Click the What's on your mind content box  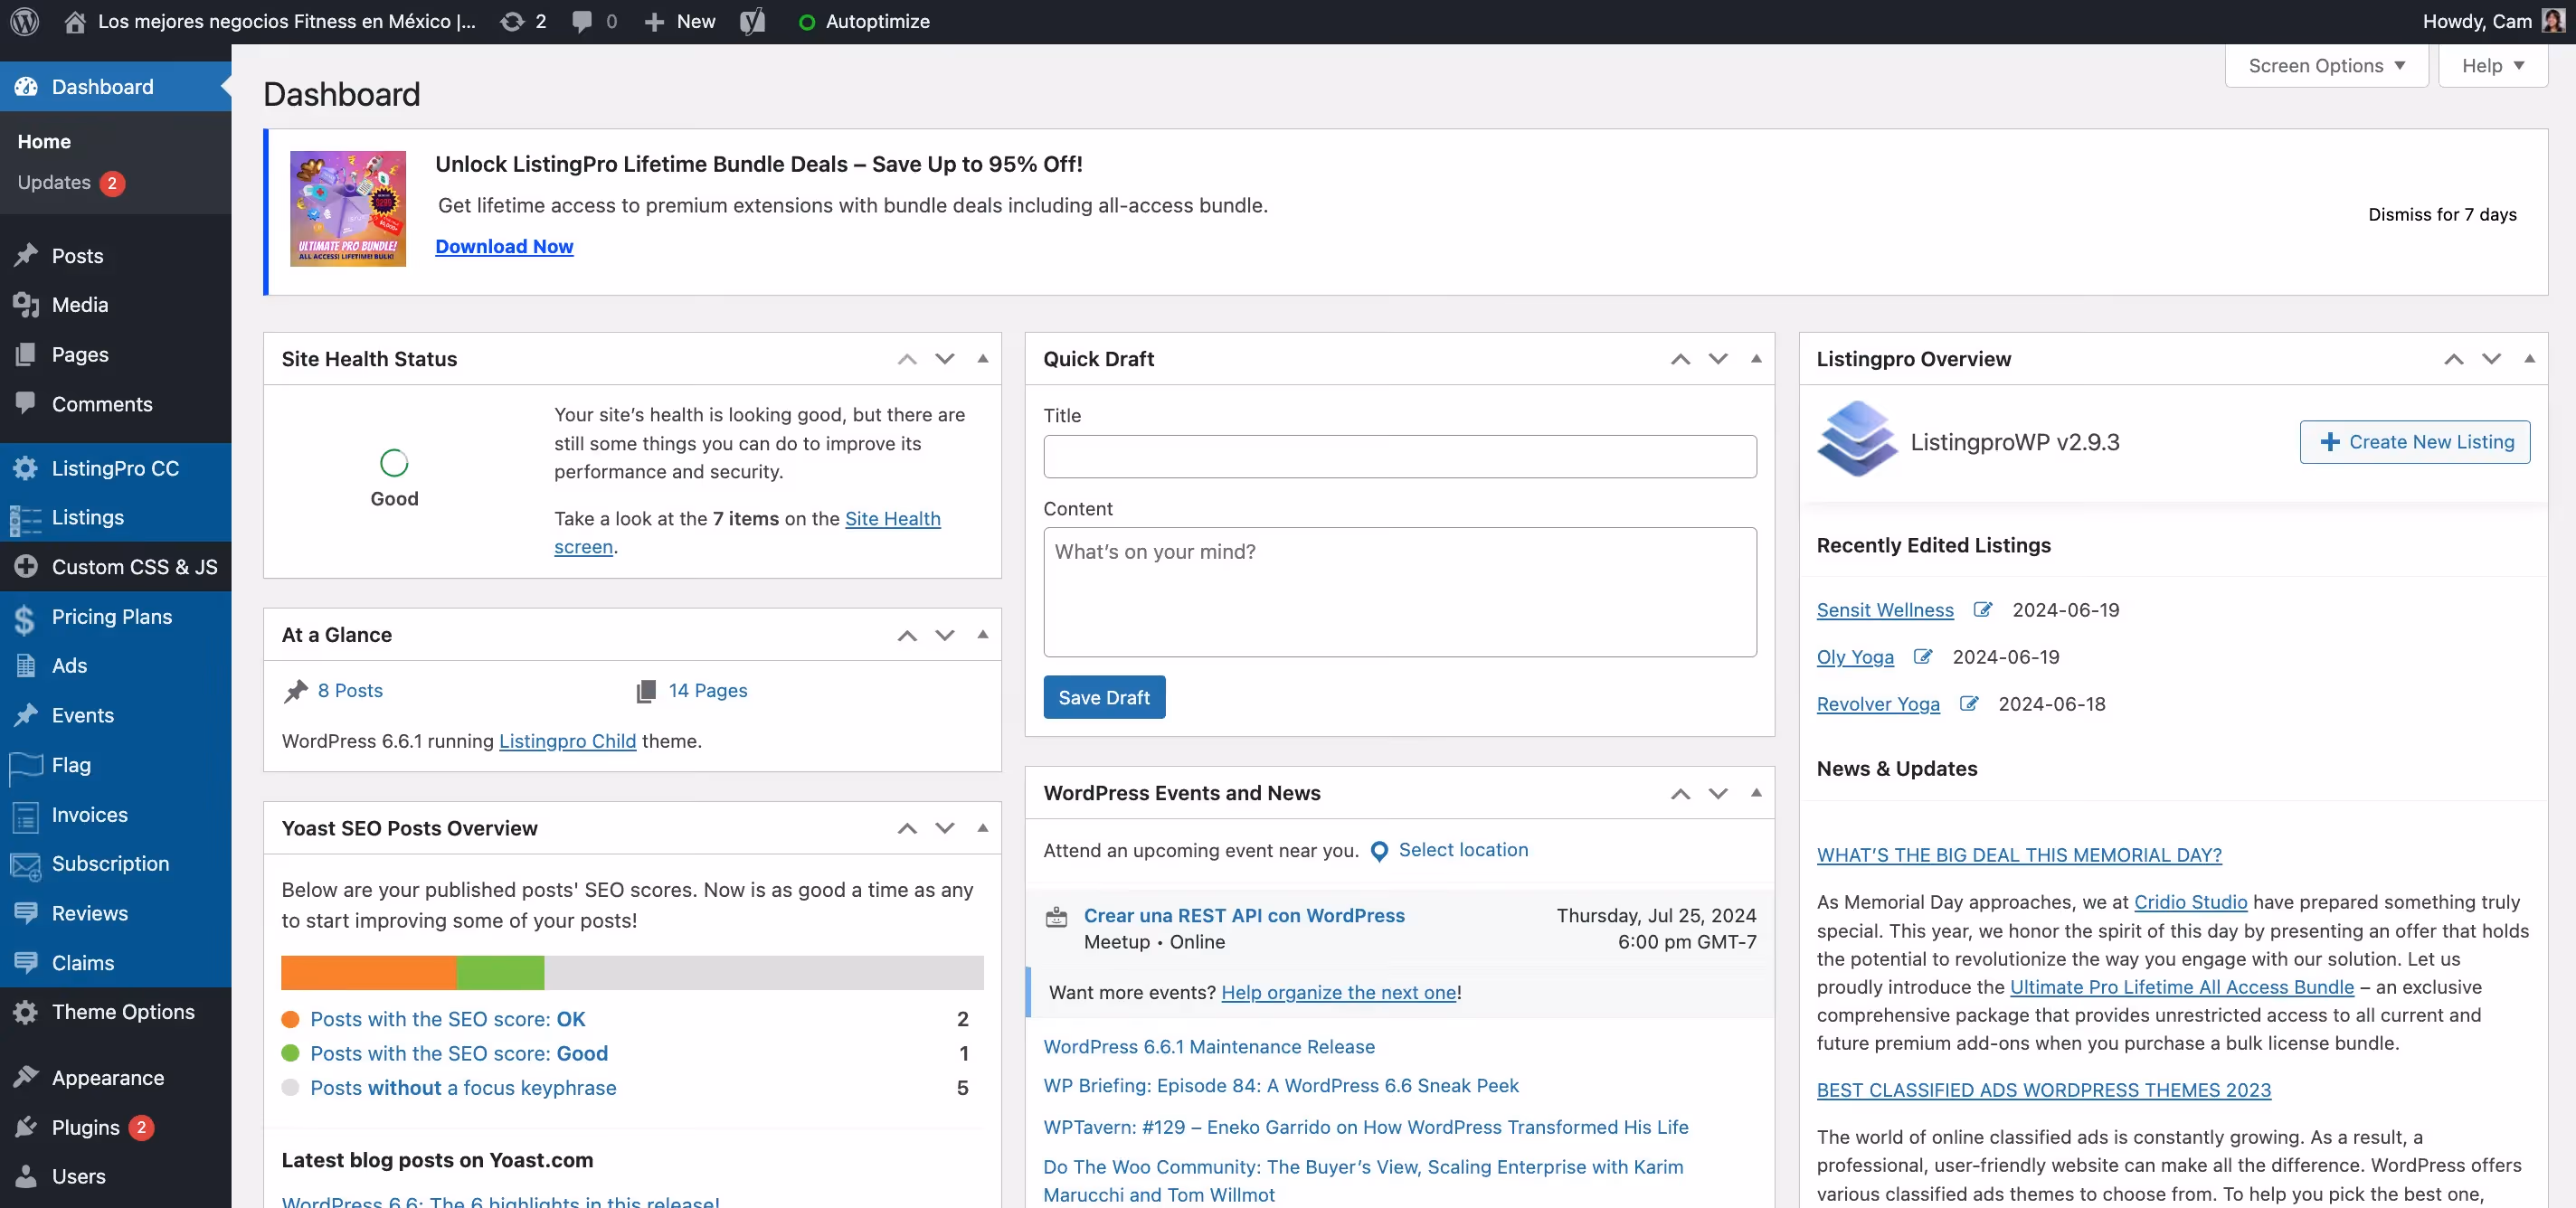1399,592
